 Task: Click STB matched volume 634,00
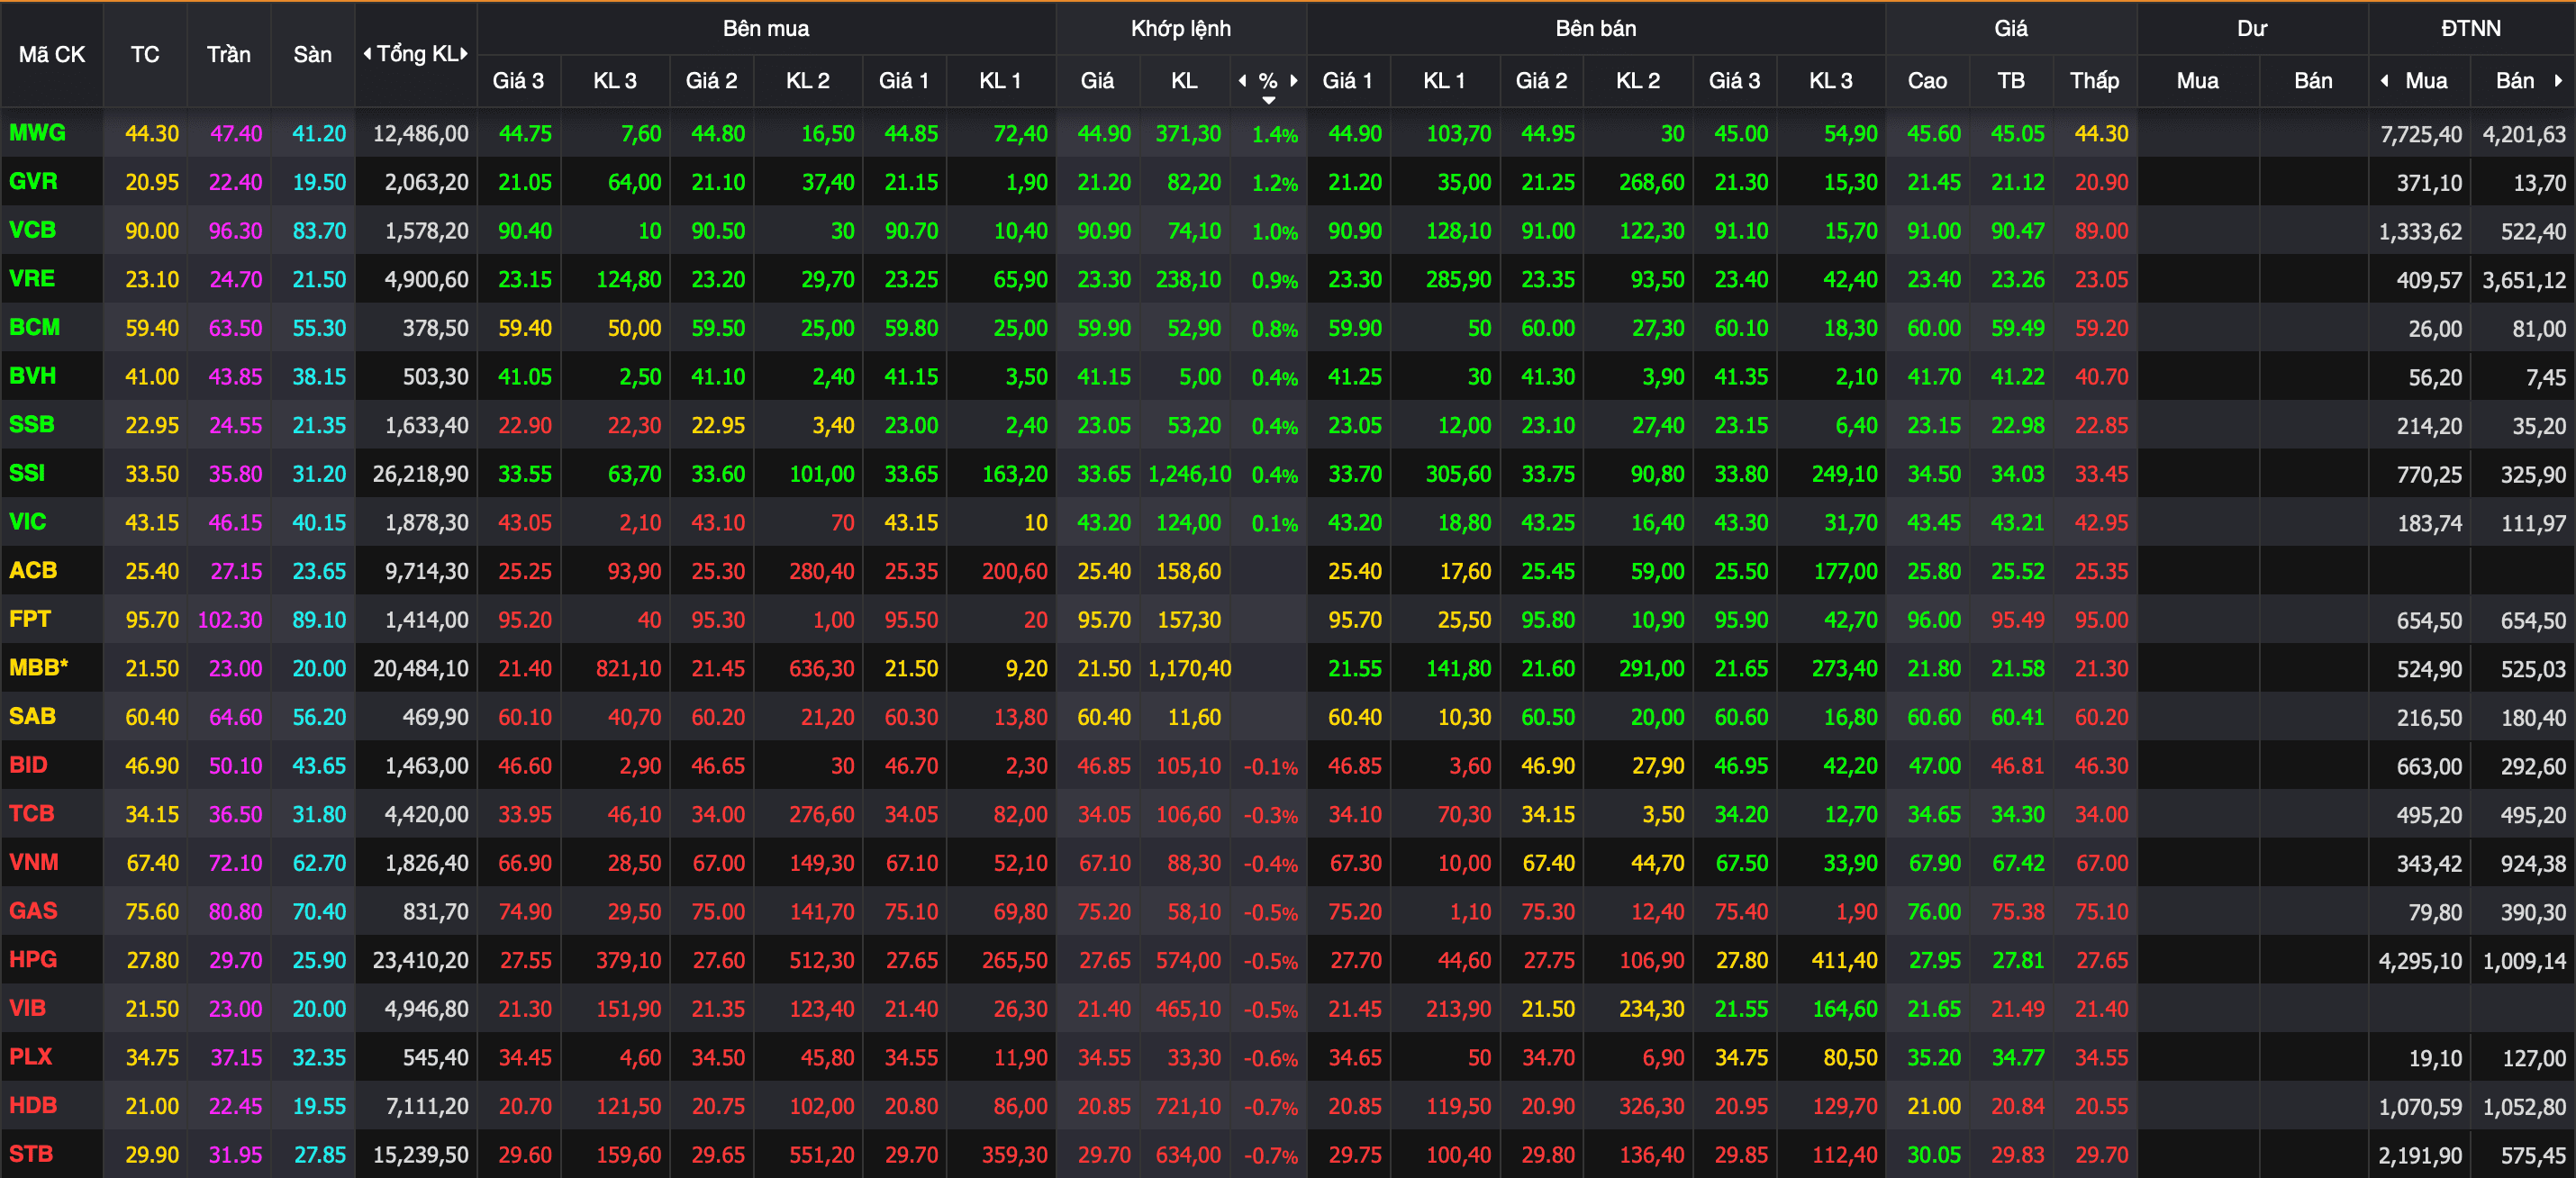(x=1188, y=1155)
